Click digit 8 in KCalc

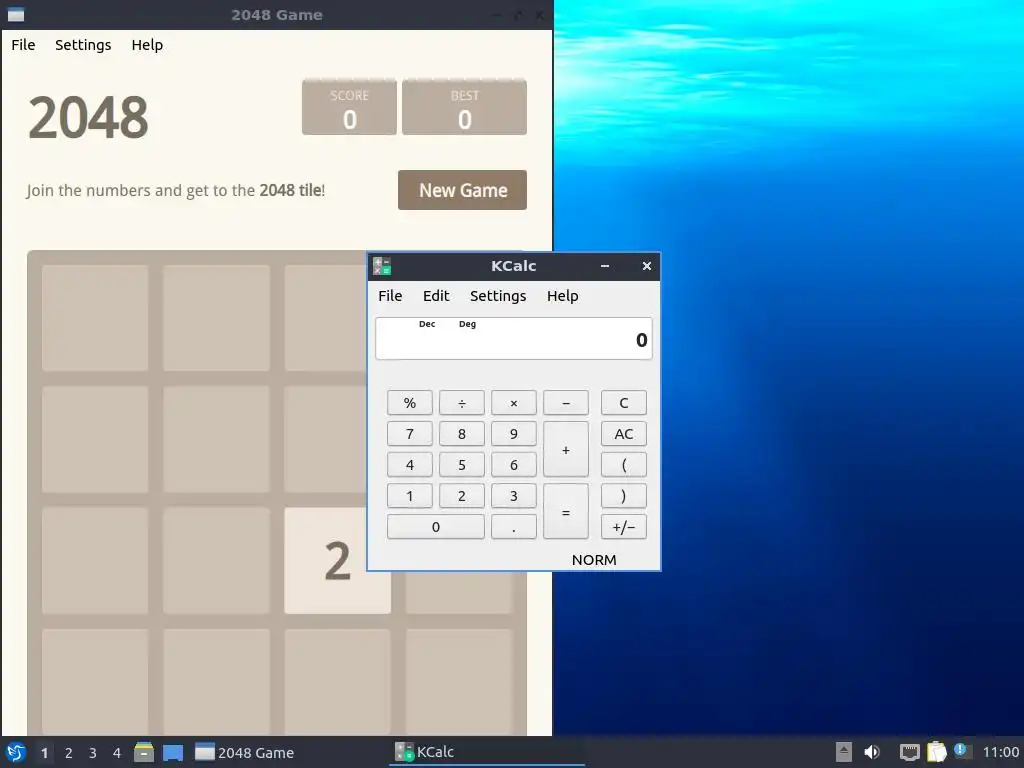coord(462,434)
